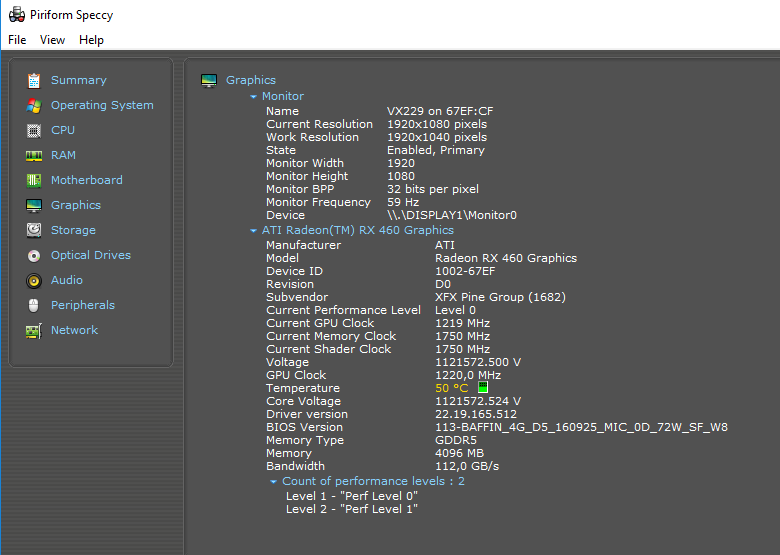Image resolution: width=780 pixels, height=555 pixels.
Task: Click the green temperature indicator square
Action: coord(483,387)
